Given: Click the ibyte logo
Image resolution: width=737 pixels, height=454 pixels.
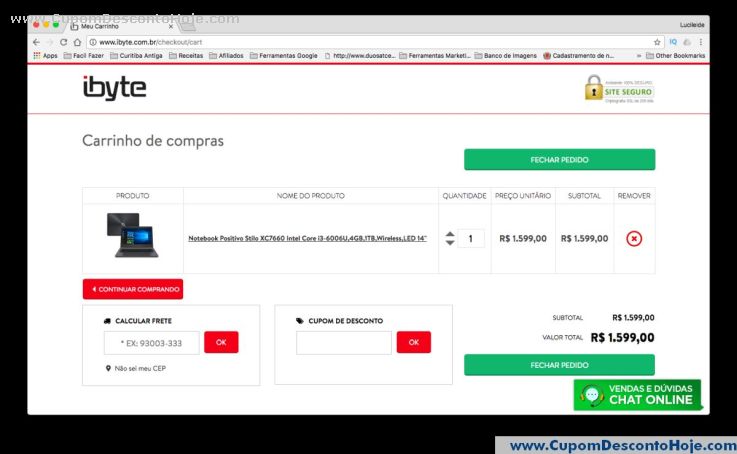Looking at the screenshot, I should click(115, 88).
